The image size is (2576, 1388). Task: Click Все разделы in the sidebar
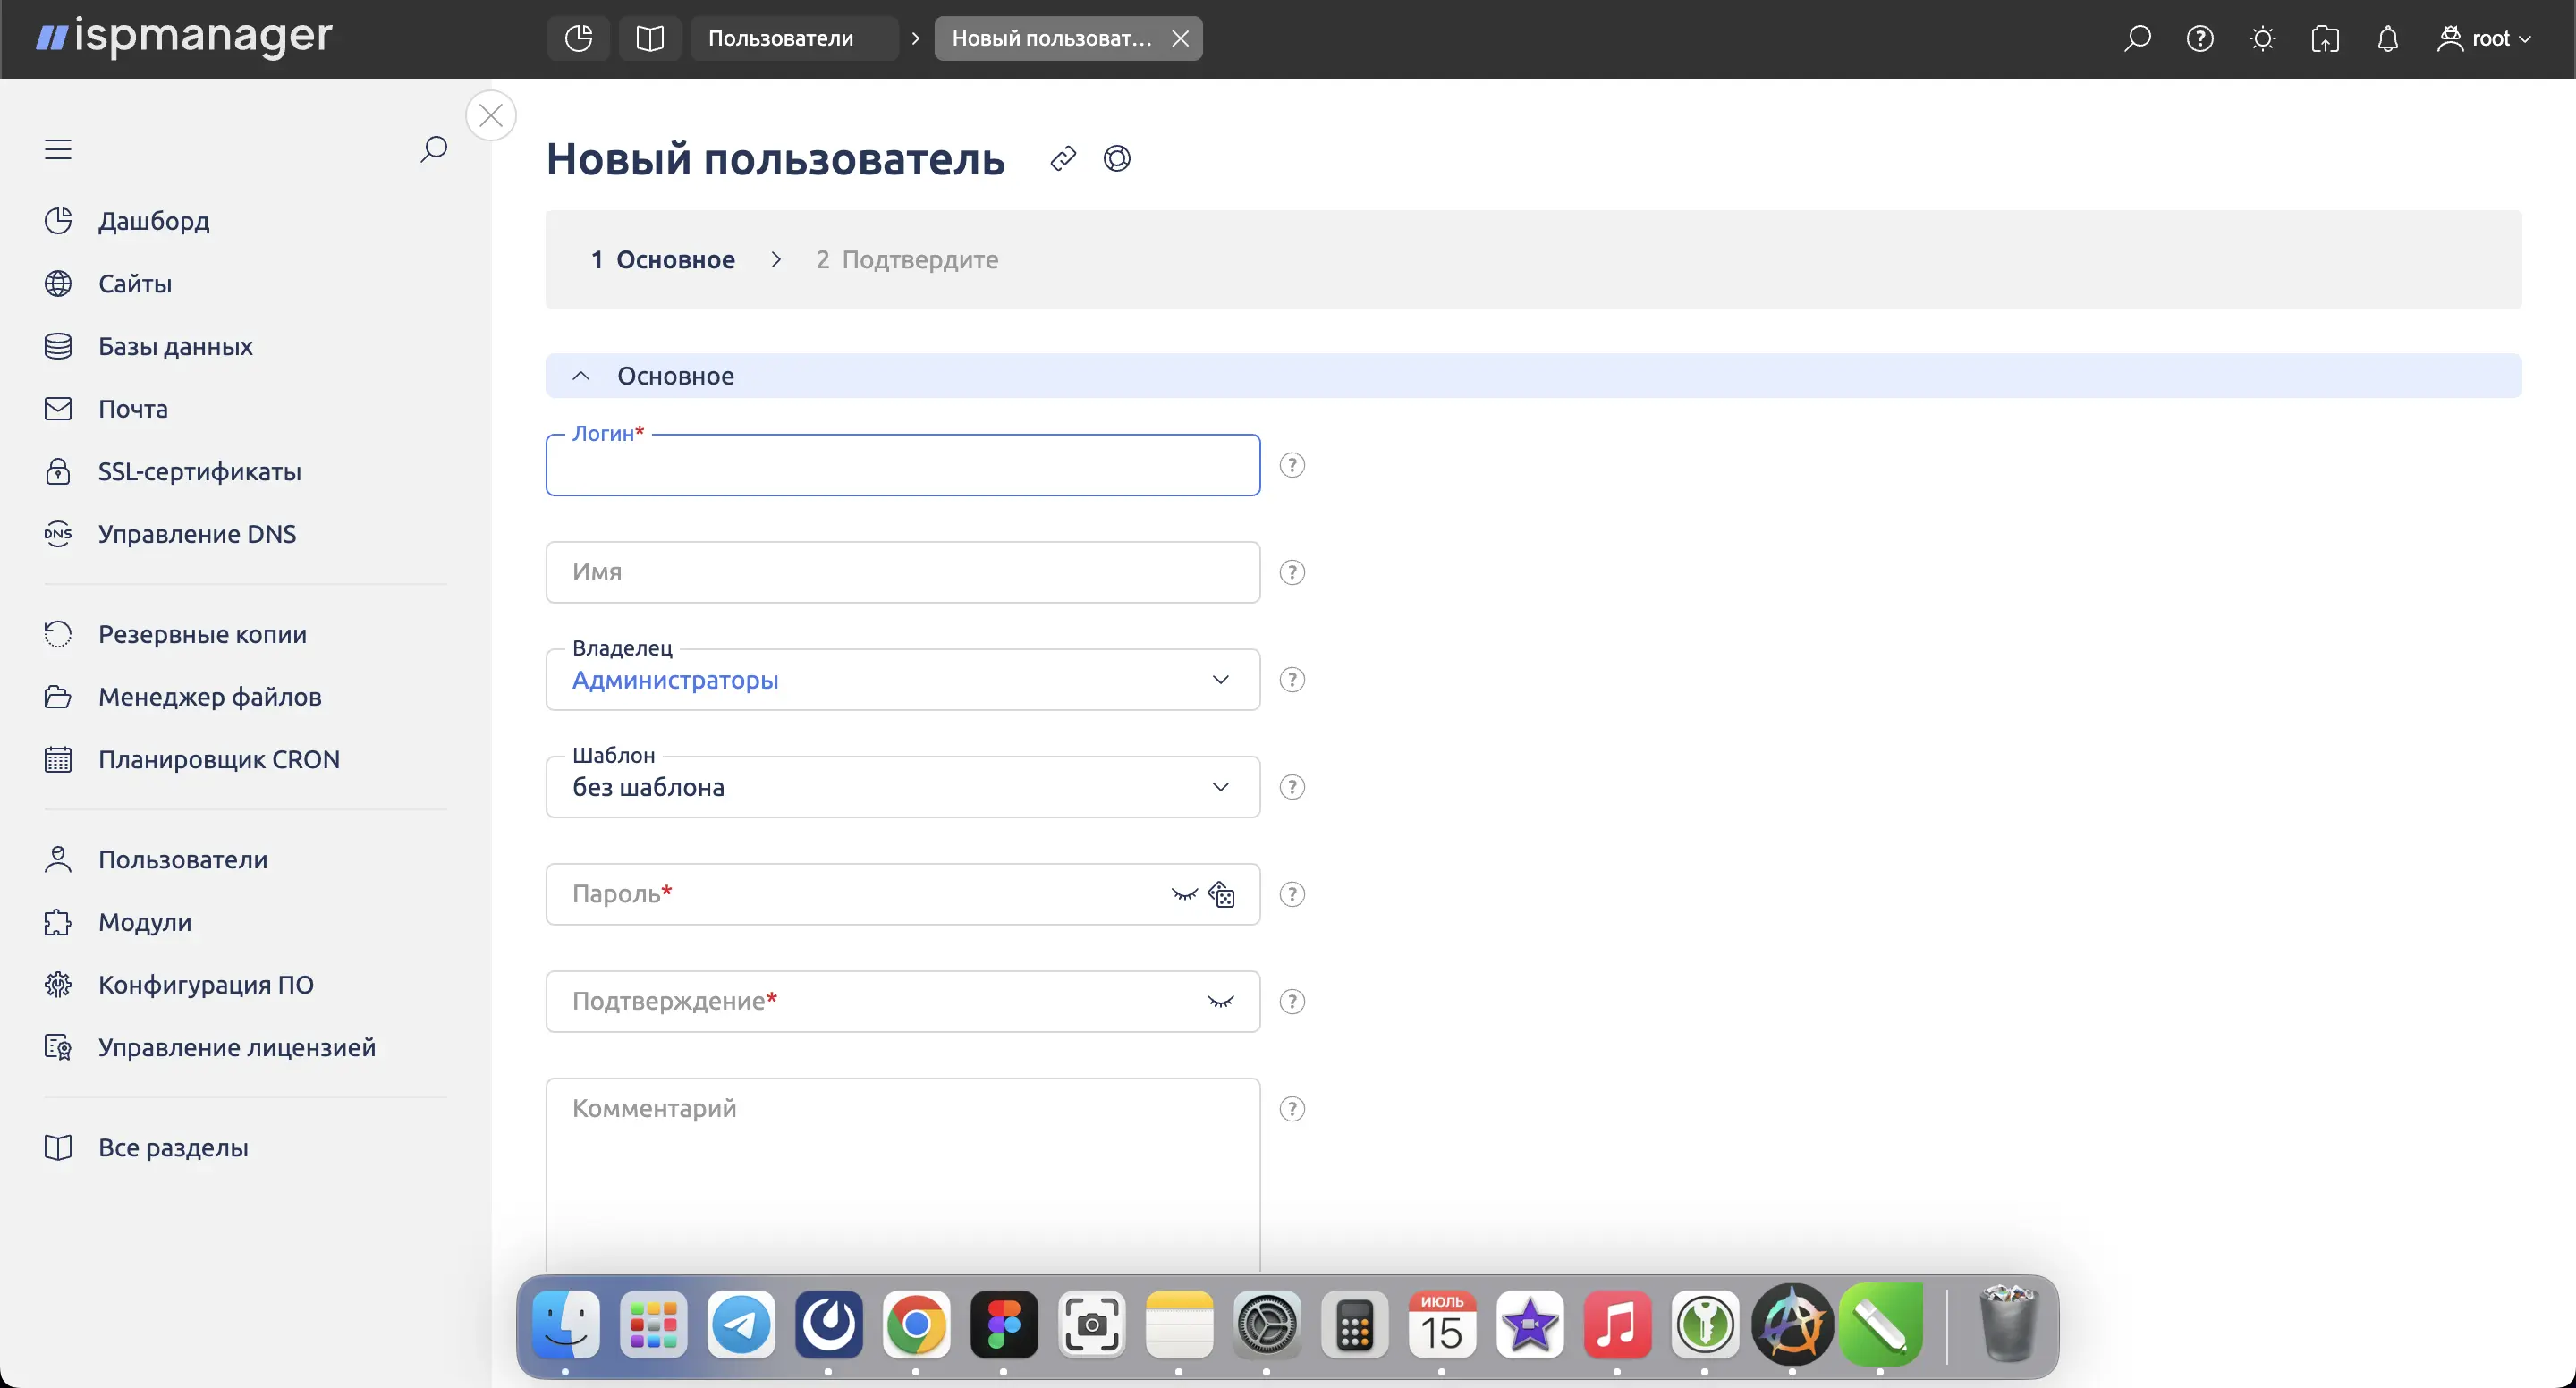coord(173,1147)
